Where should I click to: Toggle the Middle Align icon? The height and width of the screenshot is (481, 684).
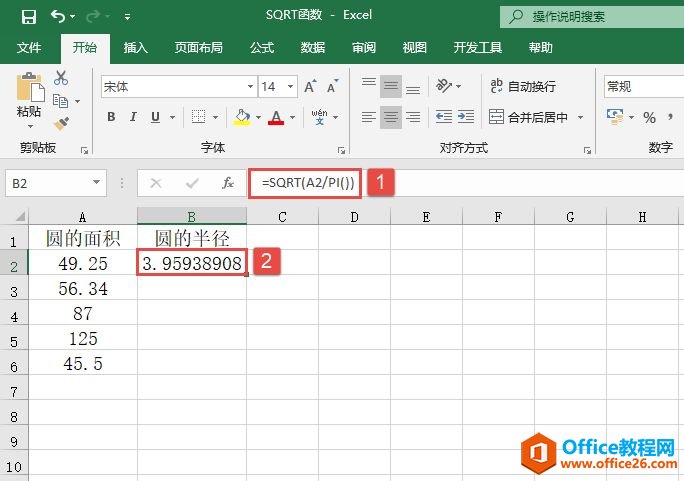tap(390, 86)
